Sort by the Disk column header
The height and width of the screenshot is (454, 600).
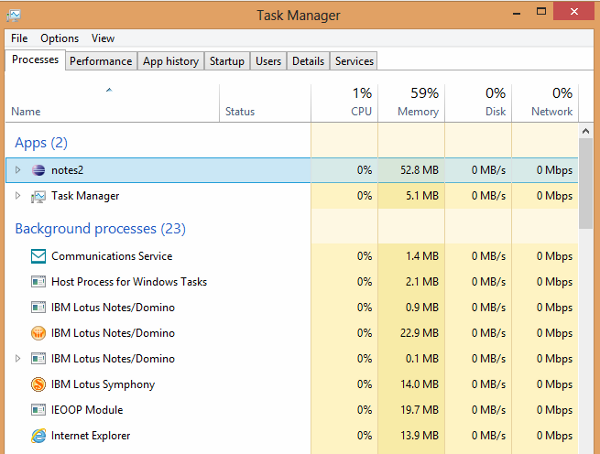point(478,103)
